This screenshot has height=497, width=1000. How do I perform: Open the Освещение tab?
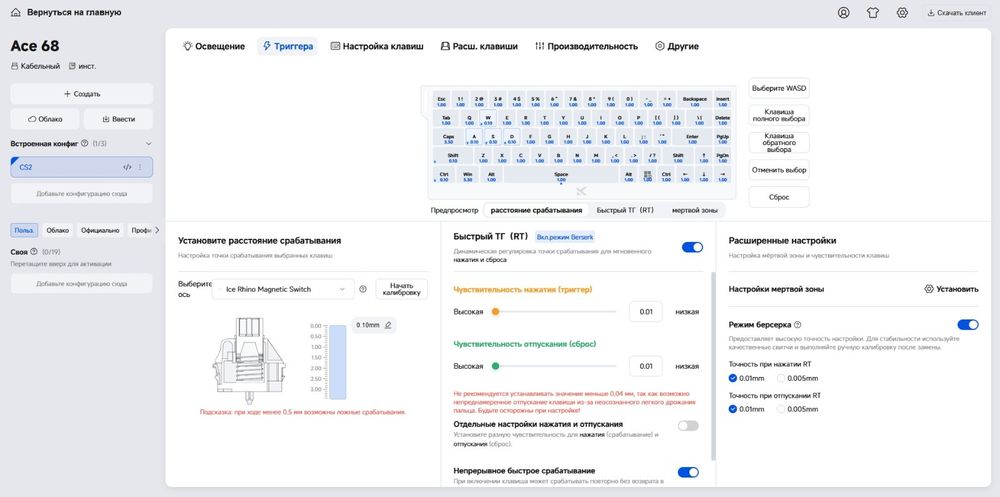tap(214, 46)
